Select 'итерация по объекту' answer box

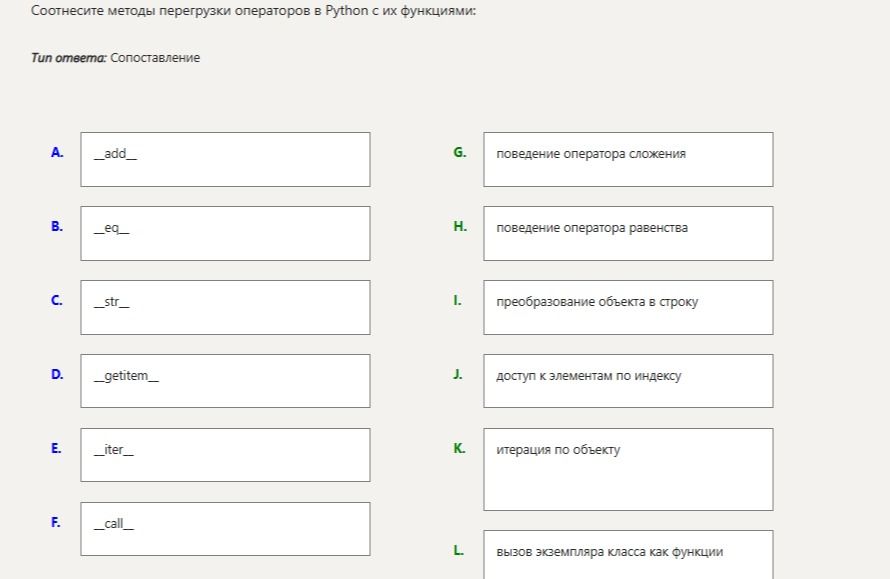[628, 469]
